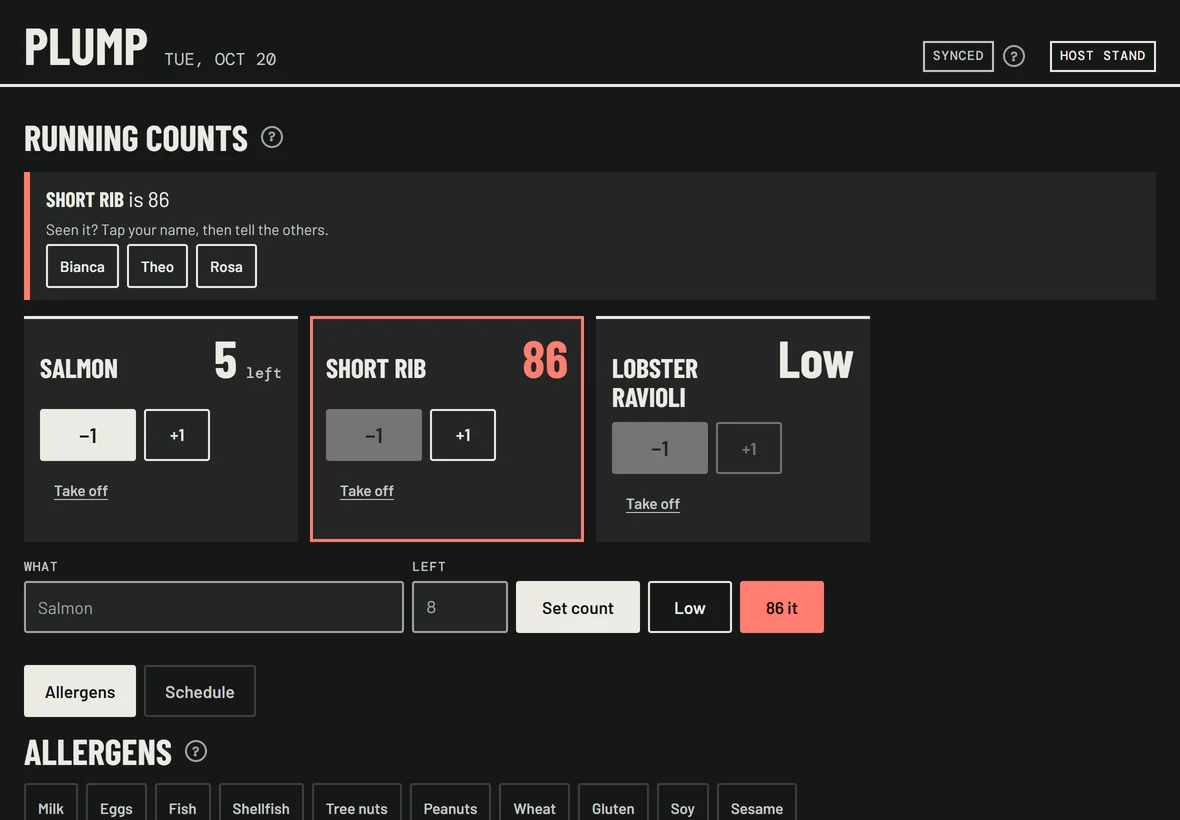Toggle the Fish allergen filter
Viewport: 1180px width, 820px height.
[182, 803]
